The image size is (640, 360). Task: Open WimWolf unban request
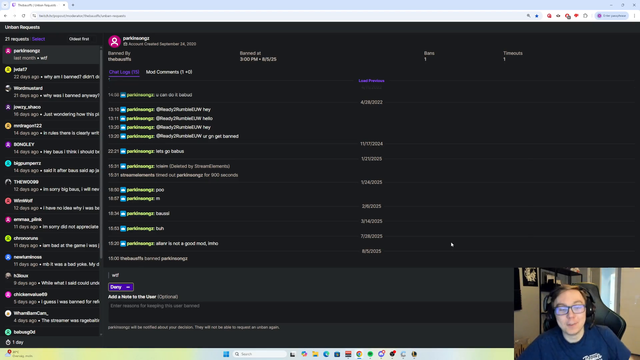click(x=51, y=204)
